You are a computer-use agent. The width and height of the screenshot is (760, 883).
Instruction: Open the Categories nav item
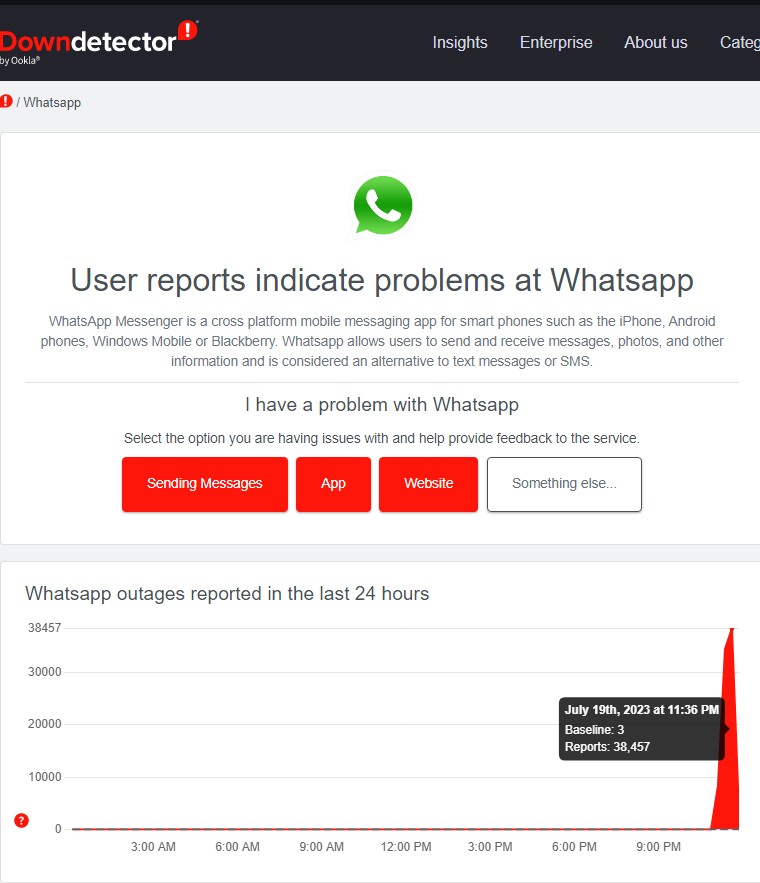[x=740, y=42]
